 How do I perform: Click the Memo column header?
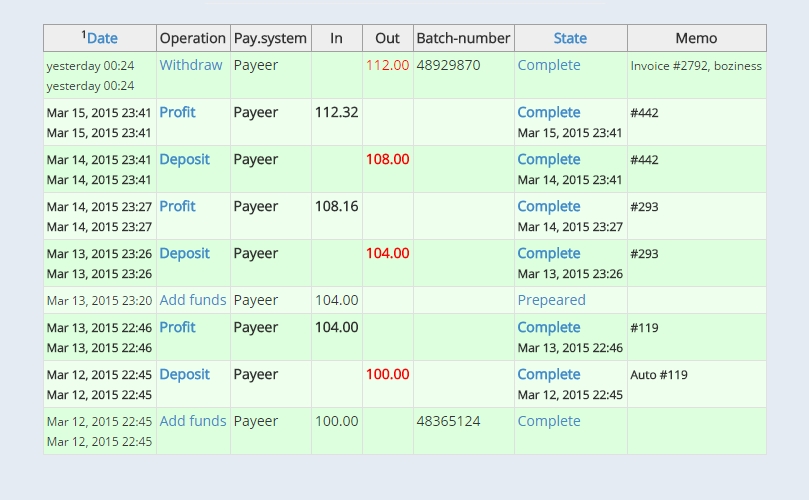696,38
